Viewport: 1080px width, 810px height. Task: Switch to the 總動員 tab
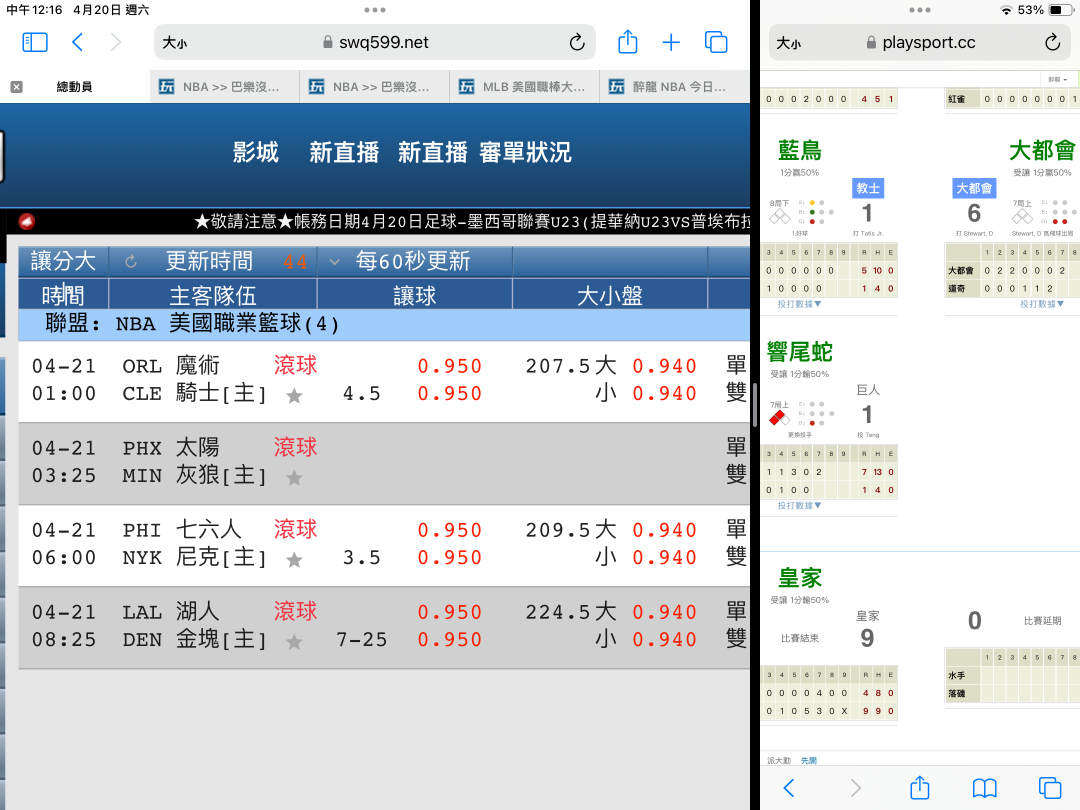[x=74, y=87]
